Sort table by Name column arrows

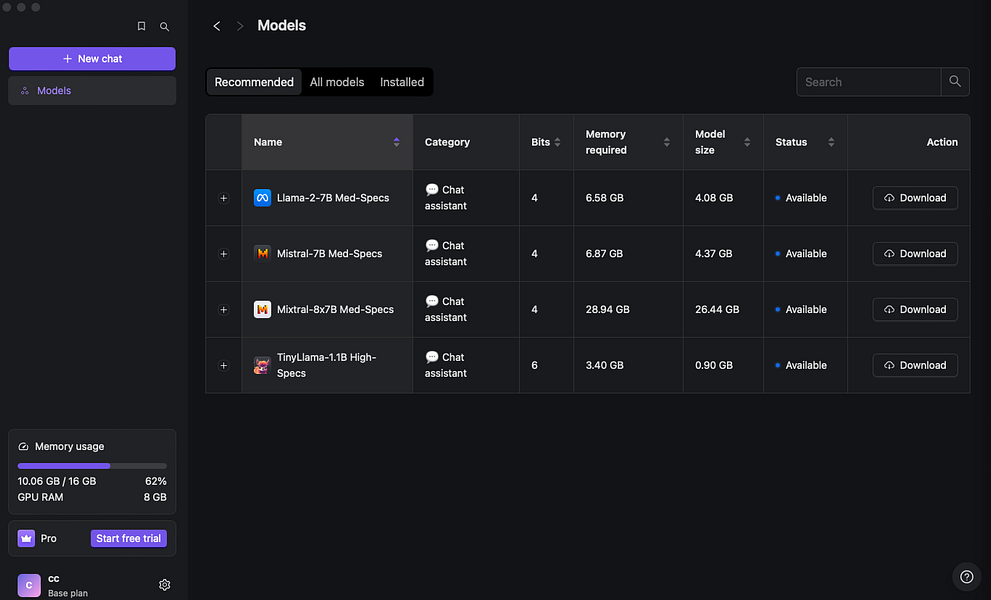pos(396,142)
